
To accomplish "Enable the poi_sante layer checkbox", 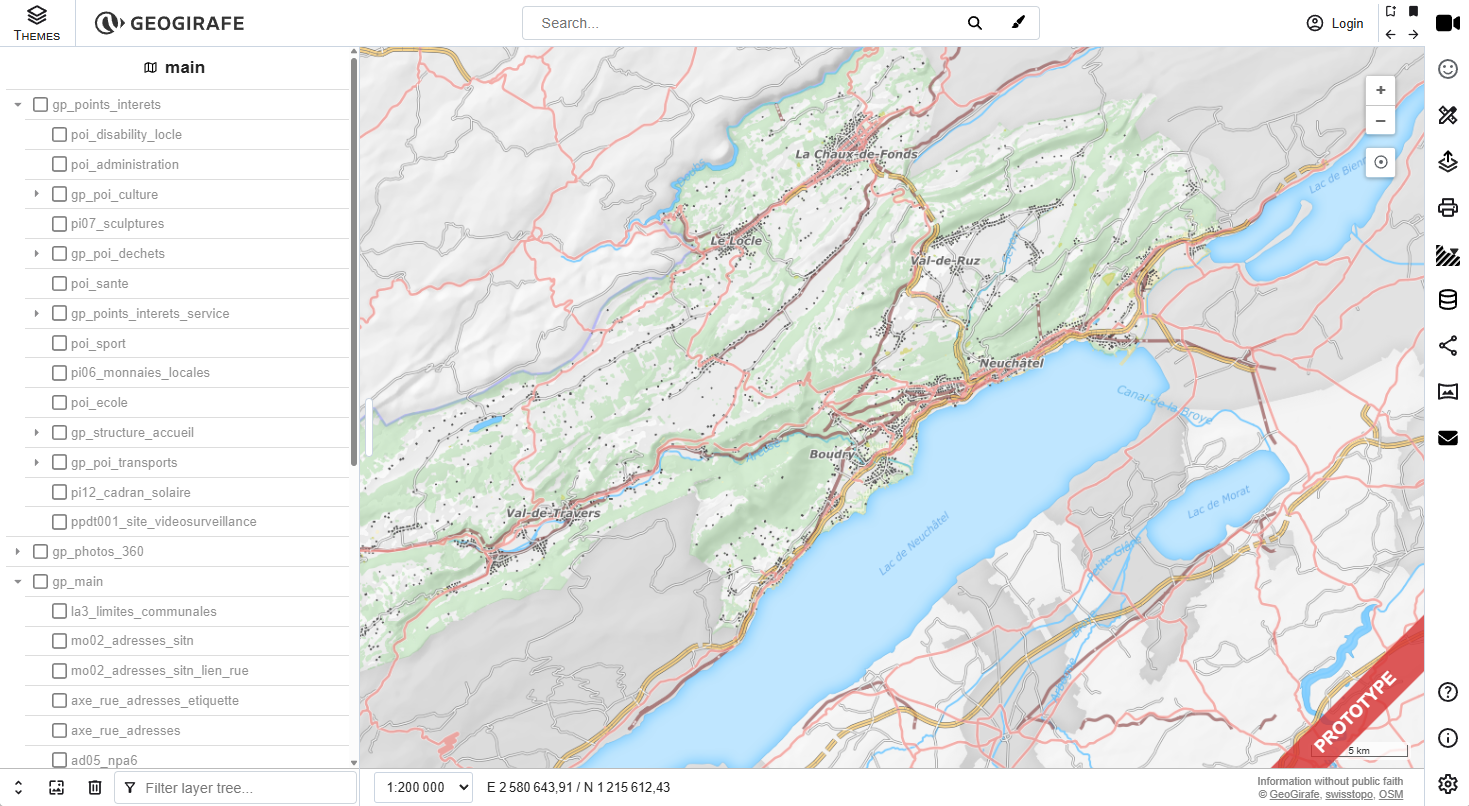I will pyautogui.click(x=59, y=284).
